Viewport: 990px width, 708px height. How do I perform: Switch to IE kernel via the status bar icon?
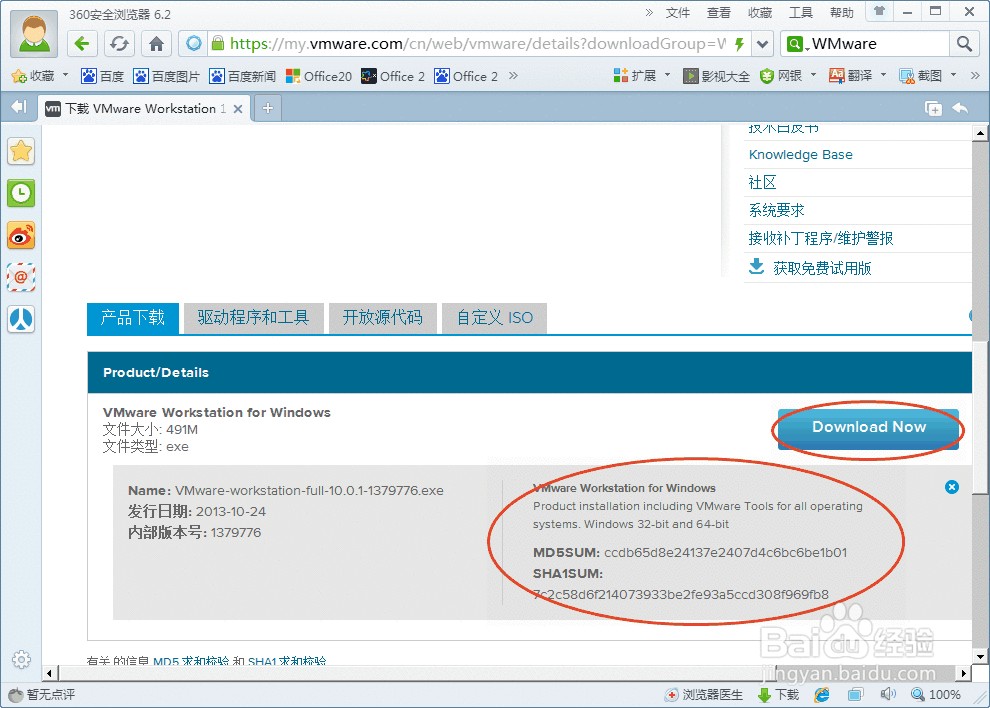[x=821, y=693]
